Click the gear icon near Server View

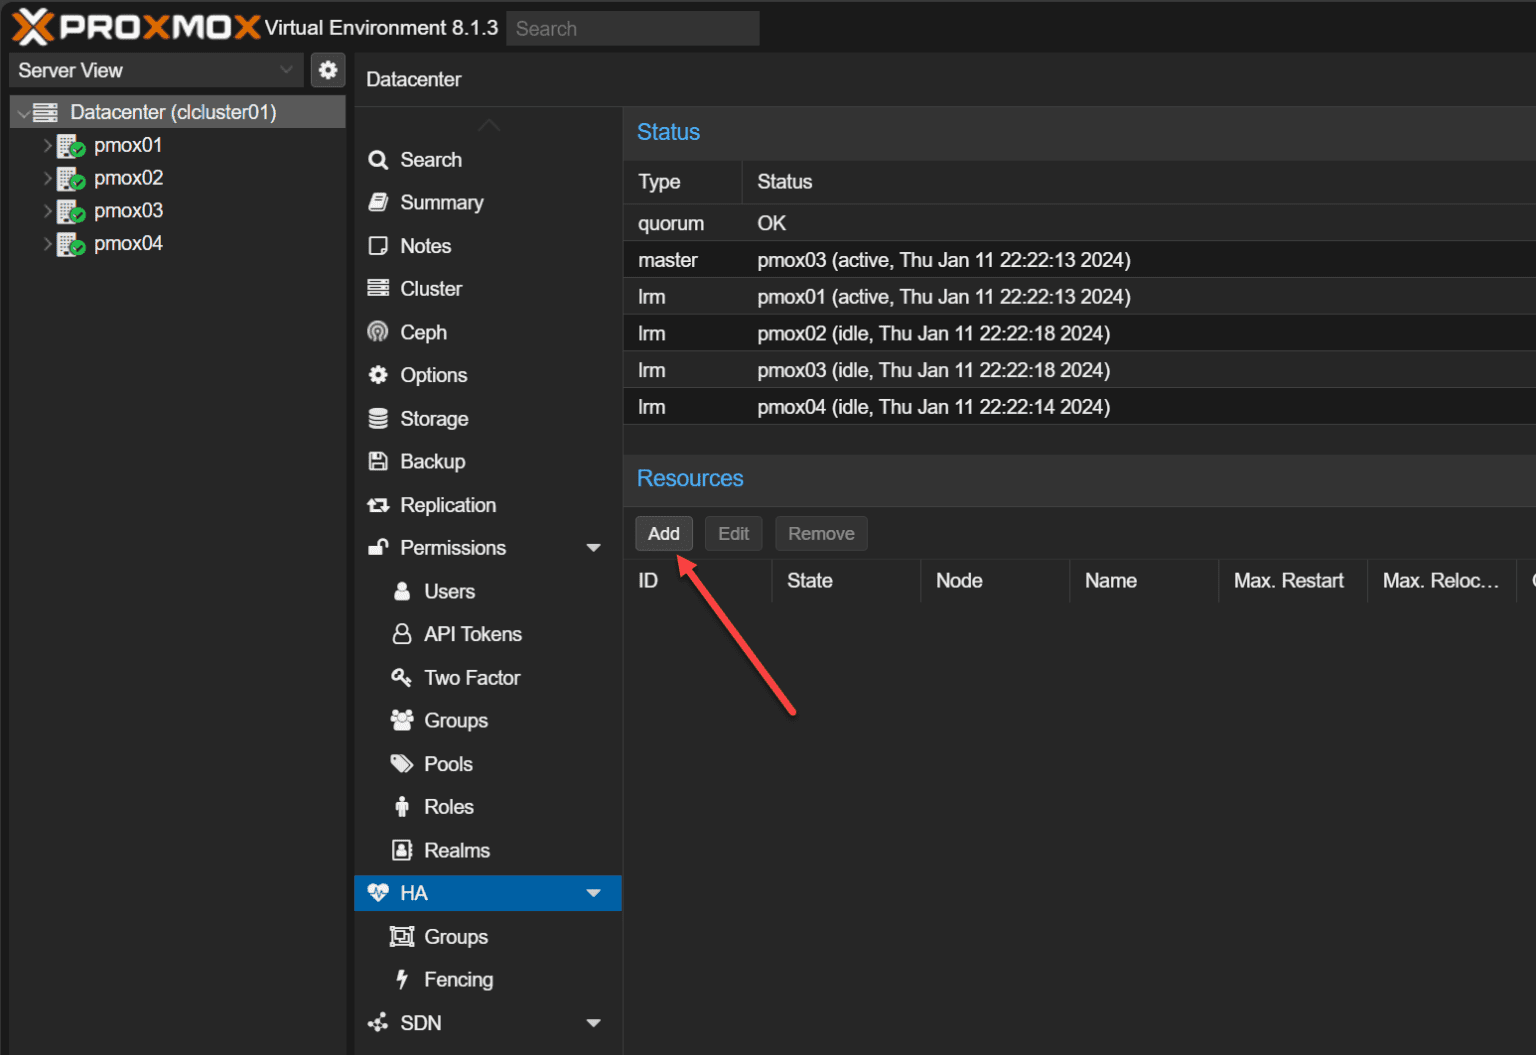[328, 70]
